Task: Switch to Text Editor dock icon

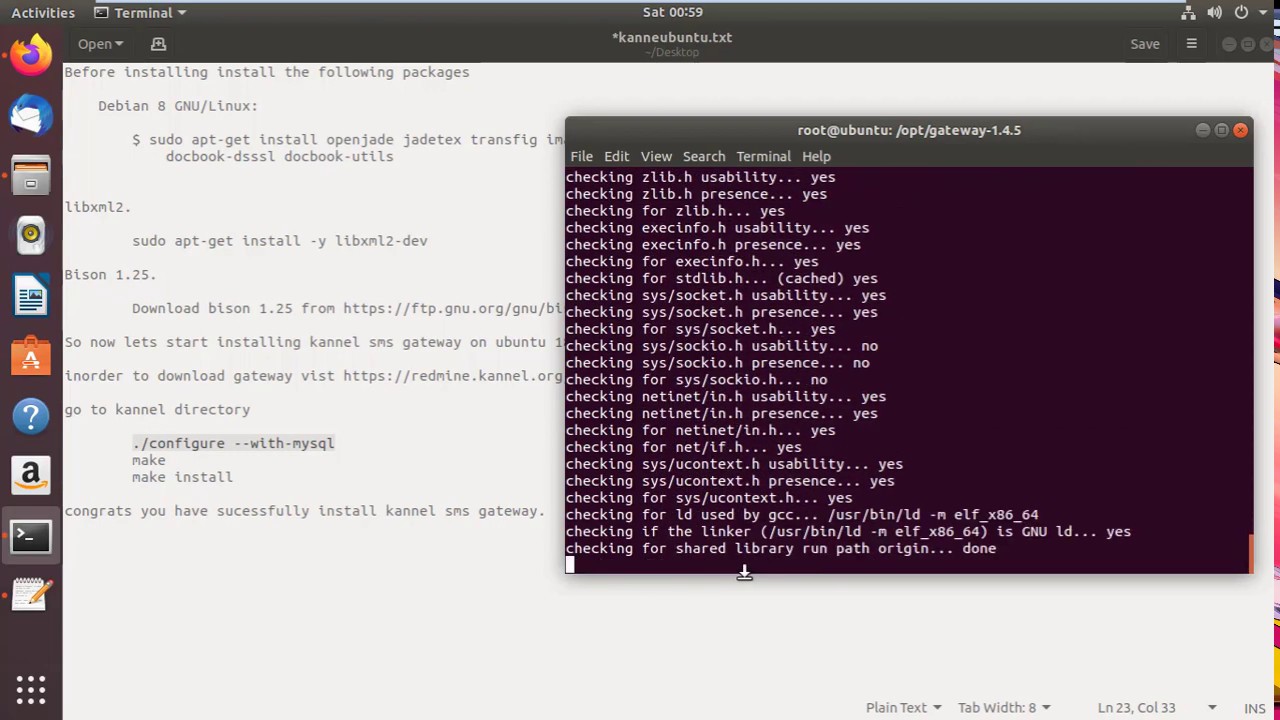Action: [31, 597]
